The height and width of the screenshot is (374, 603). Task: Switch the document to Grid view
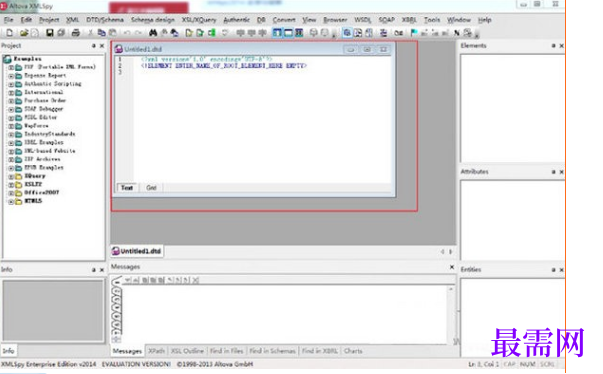pos(151,188)
